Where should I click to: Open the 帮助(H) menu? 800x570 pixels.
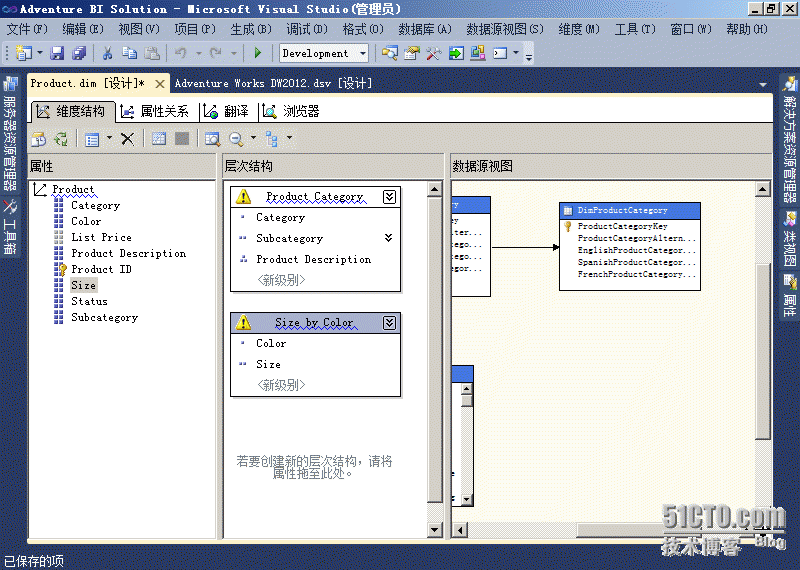click(746, 29)
